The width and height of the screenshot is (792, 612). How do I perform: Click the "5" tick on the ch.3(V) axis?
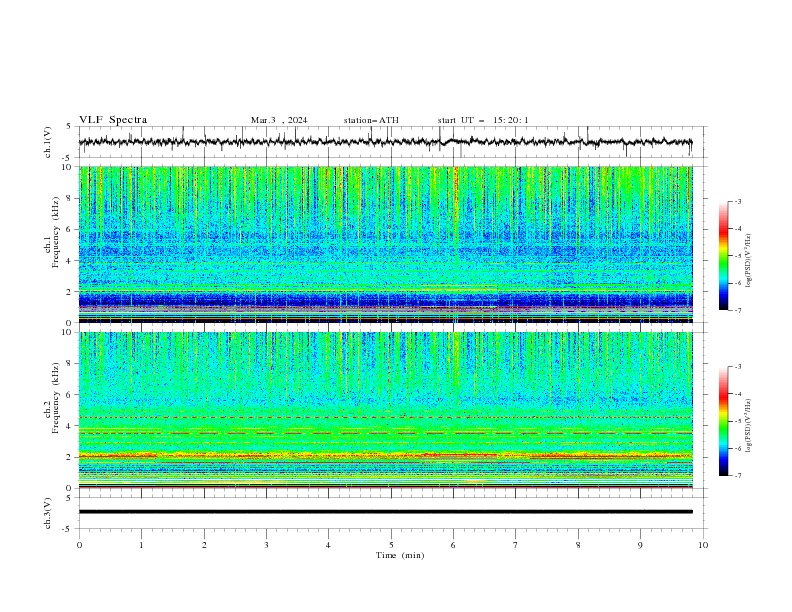69,498
